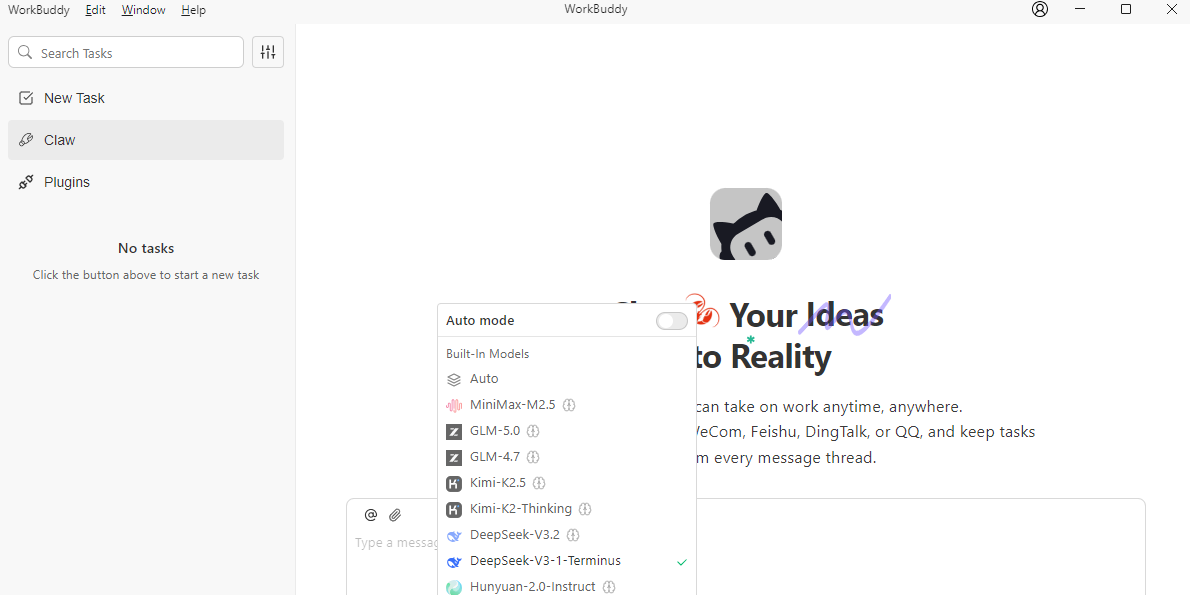Select the checked DeepSeek-V3-1-Terminus model

coord(545,561)
